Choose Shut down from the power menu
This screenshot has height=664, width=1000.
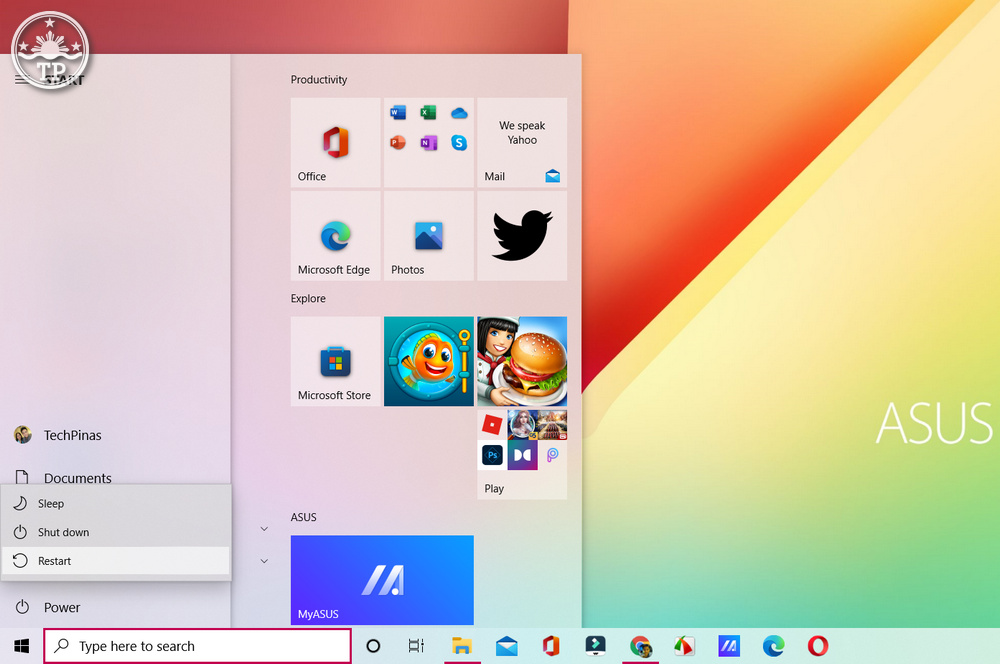[x=115, y=532]
